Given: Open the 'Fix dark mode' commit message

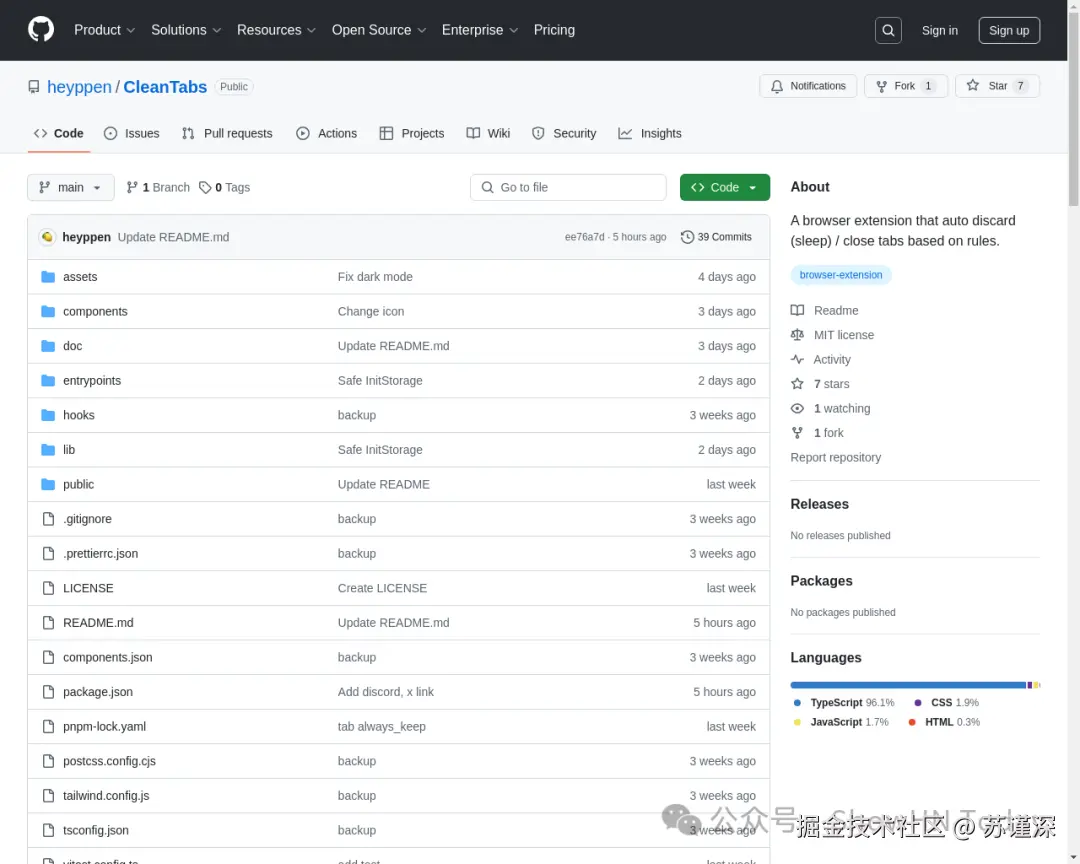Looking at the screenshot, I should coord(375,277).
